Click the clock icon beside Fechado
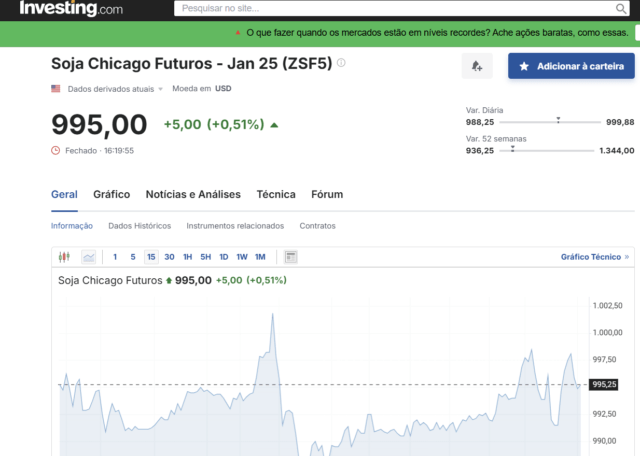 [56, 151]
